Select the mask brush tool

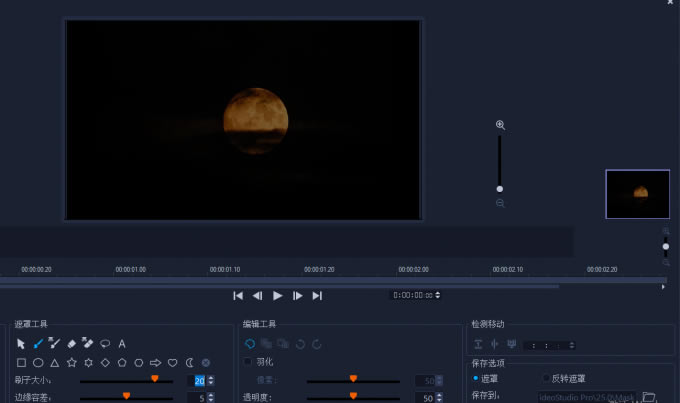point(38,344)
